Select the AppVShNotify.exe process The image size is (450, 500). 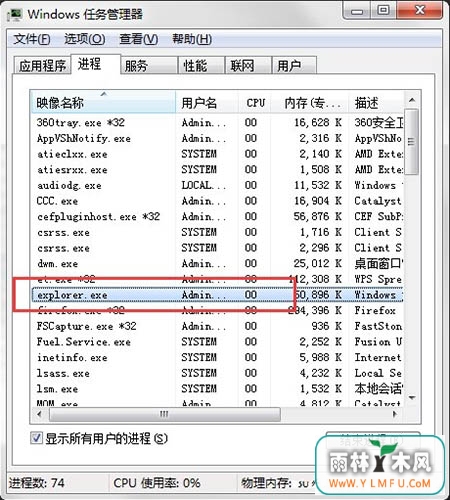tap(217, 138)
